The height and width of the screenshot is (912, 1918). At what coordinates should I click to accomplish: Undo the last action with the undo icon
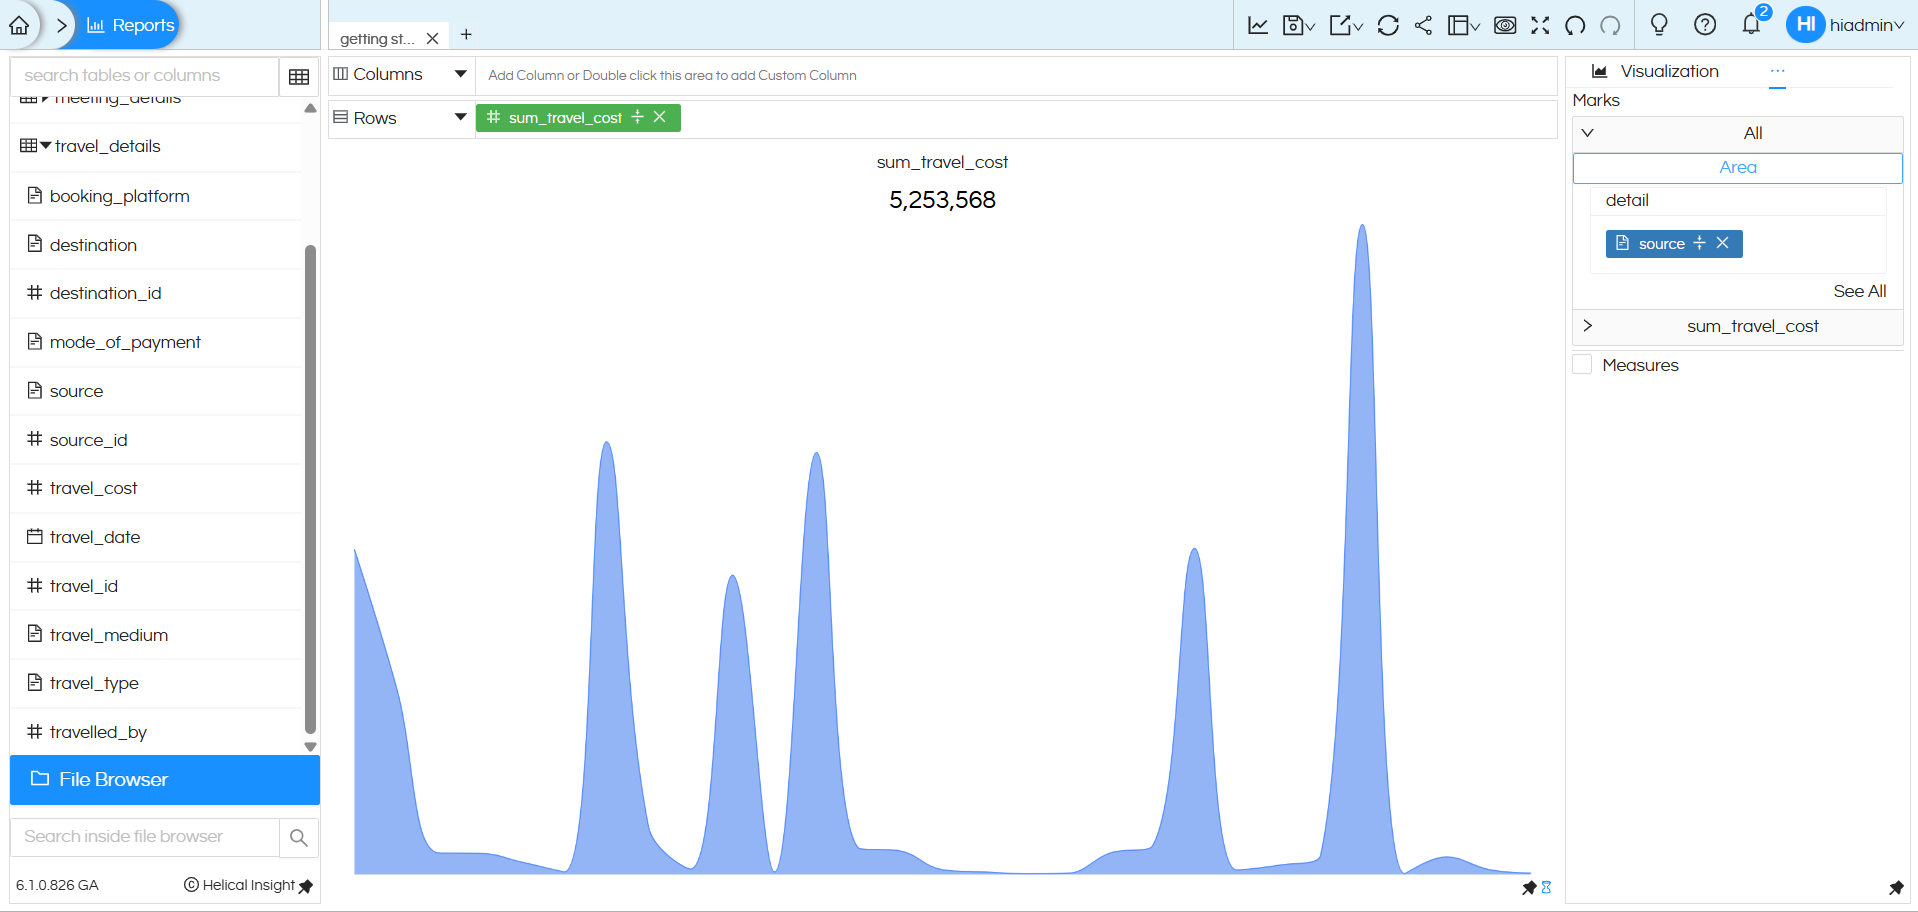point(1573,25)
